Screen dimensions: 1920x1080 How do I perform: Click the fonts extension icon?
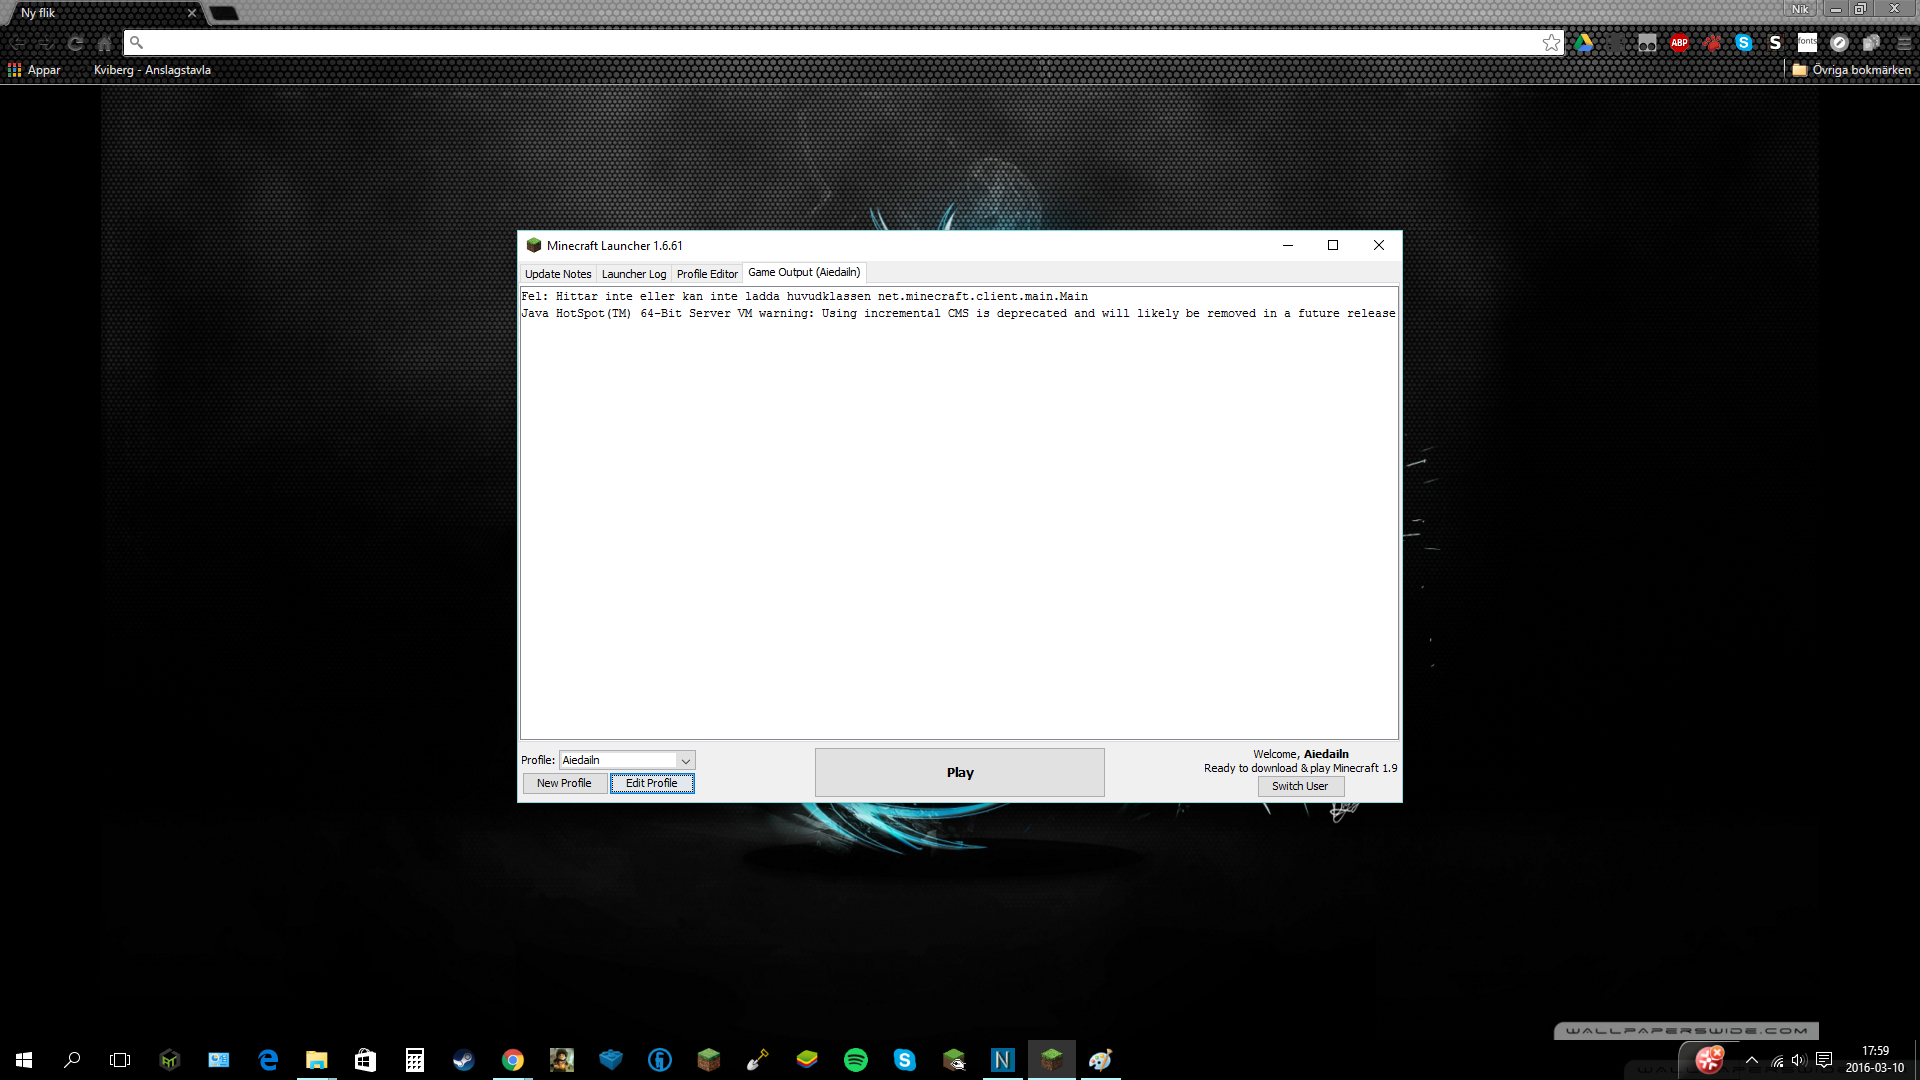coord(1807,42)
